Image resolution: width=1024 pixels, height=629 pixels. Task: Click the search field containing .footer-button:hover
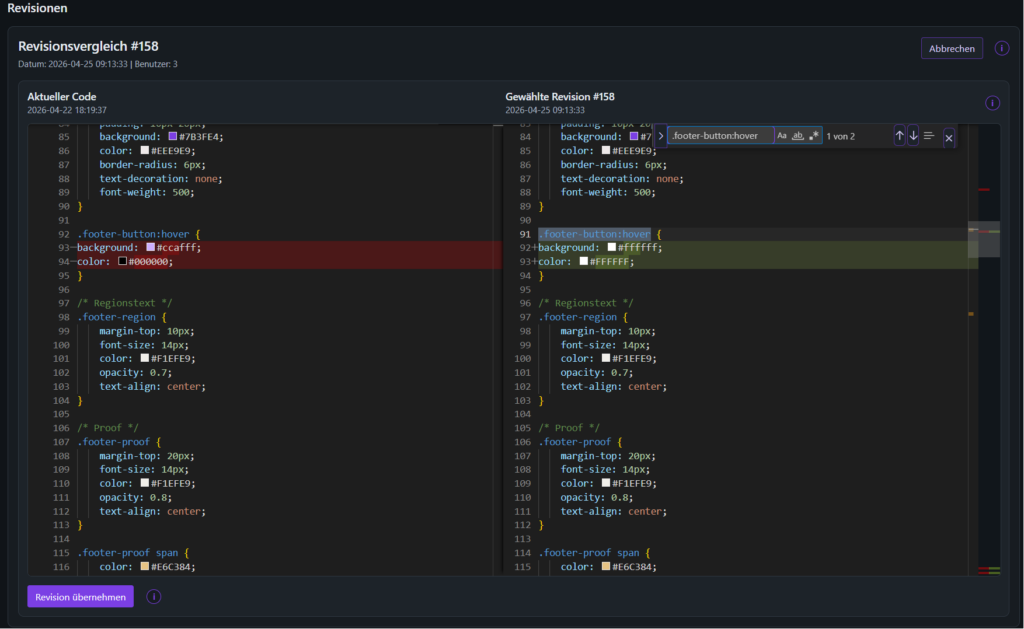[x=720, y=136]
